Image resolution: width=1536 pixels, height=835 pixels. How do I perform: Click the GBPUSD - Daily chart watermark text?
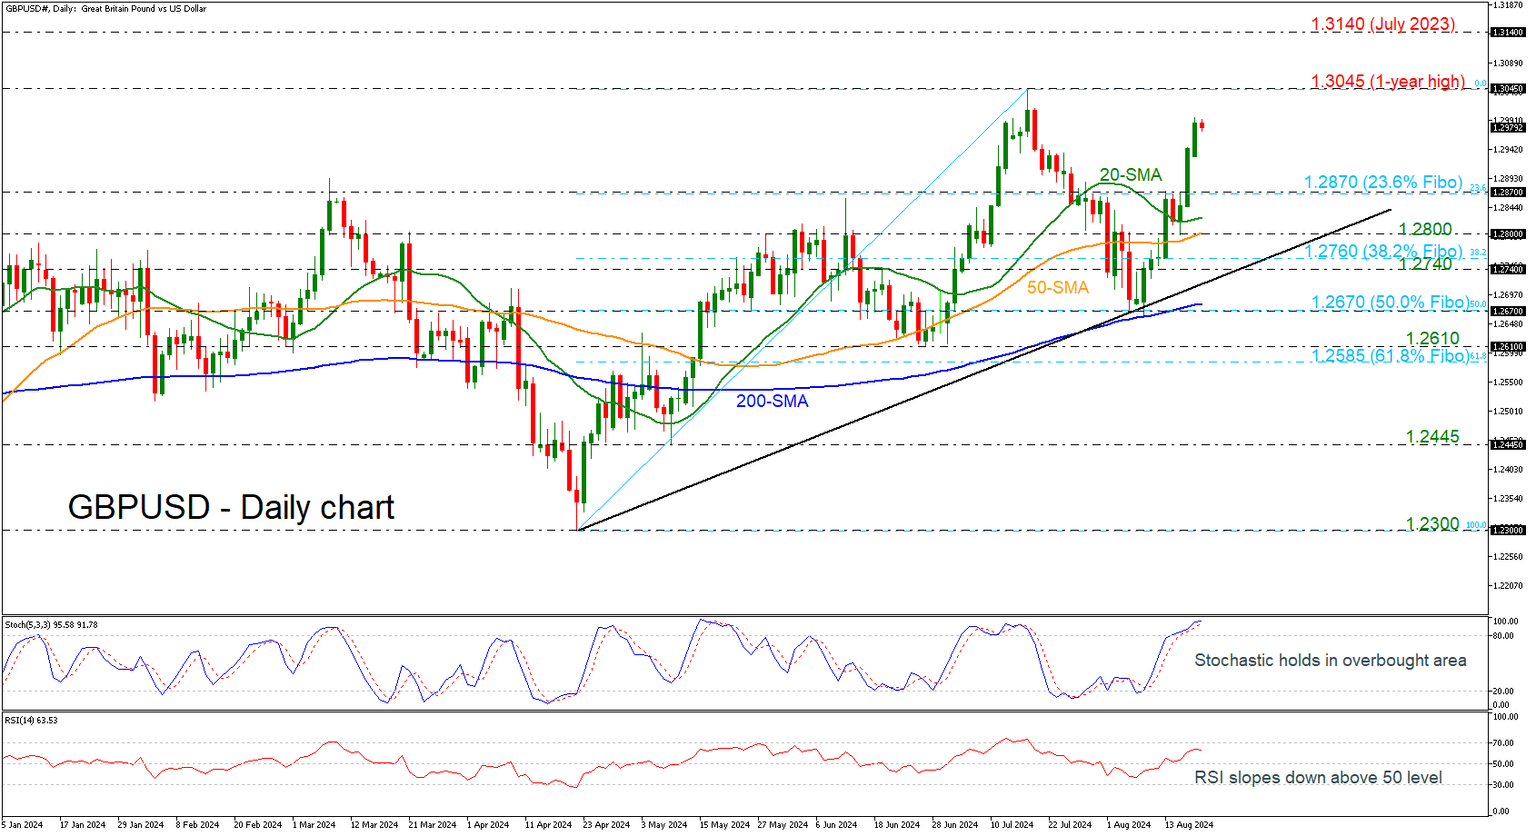(x=229, y=507)
